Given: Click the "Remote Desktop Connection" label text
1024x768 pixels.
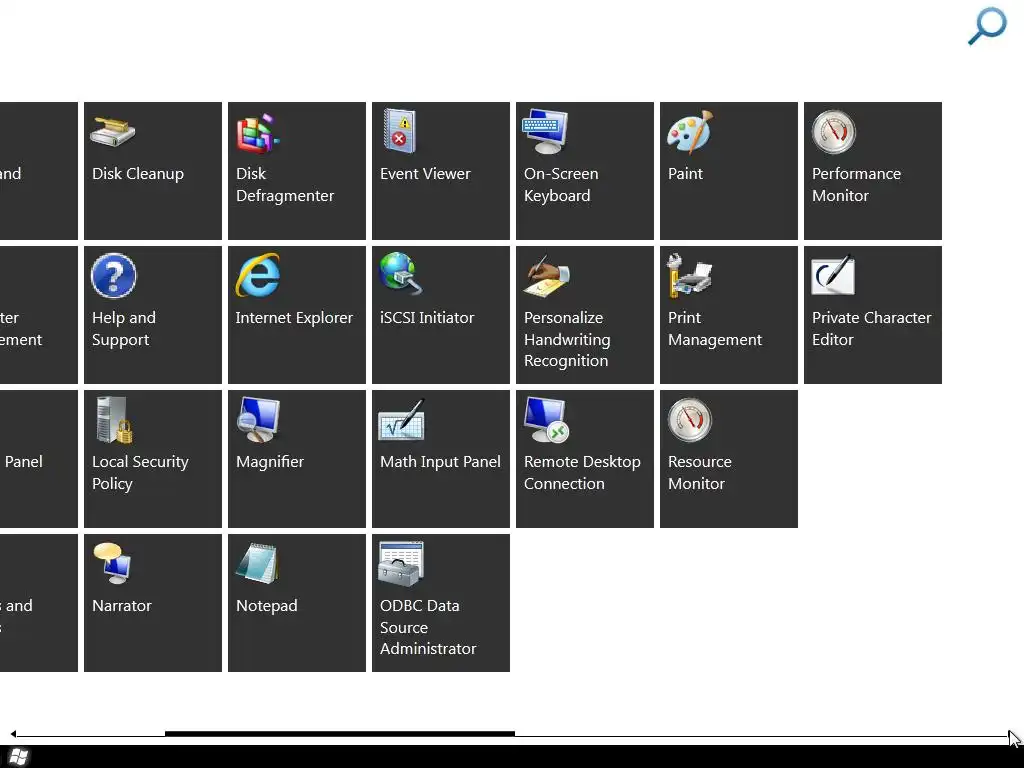Looking at the screenshot, I should (x=582, y=473).
